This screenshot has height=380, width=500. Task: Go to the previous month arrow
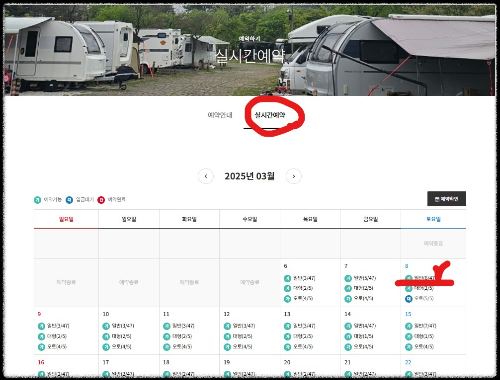click(206, 176)
